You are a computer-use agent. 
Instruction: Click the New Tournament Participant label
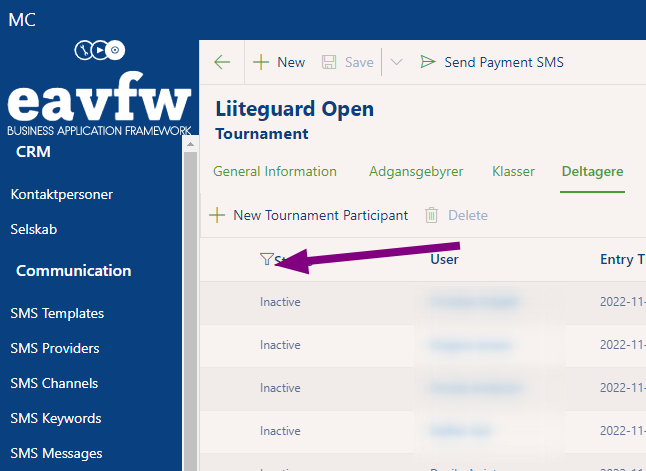[x=321, y=215]
